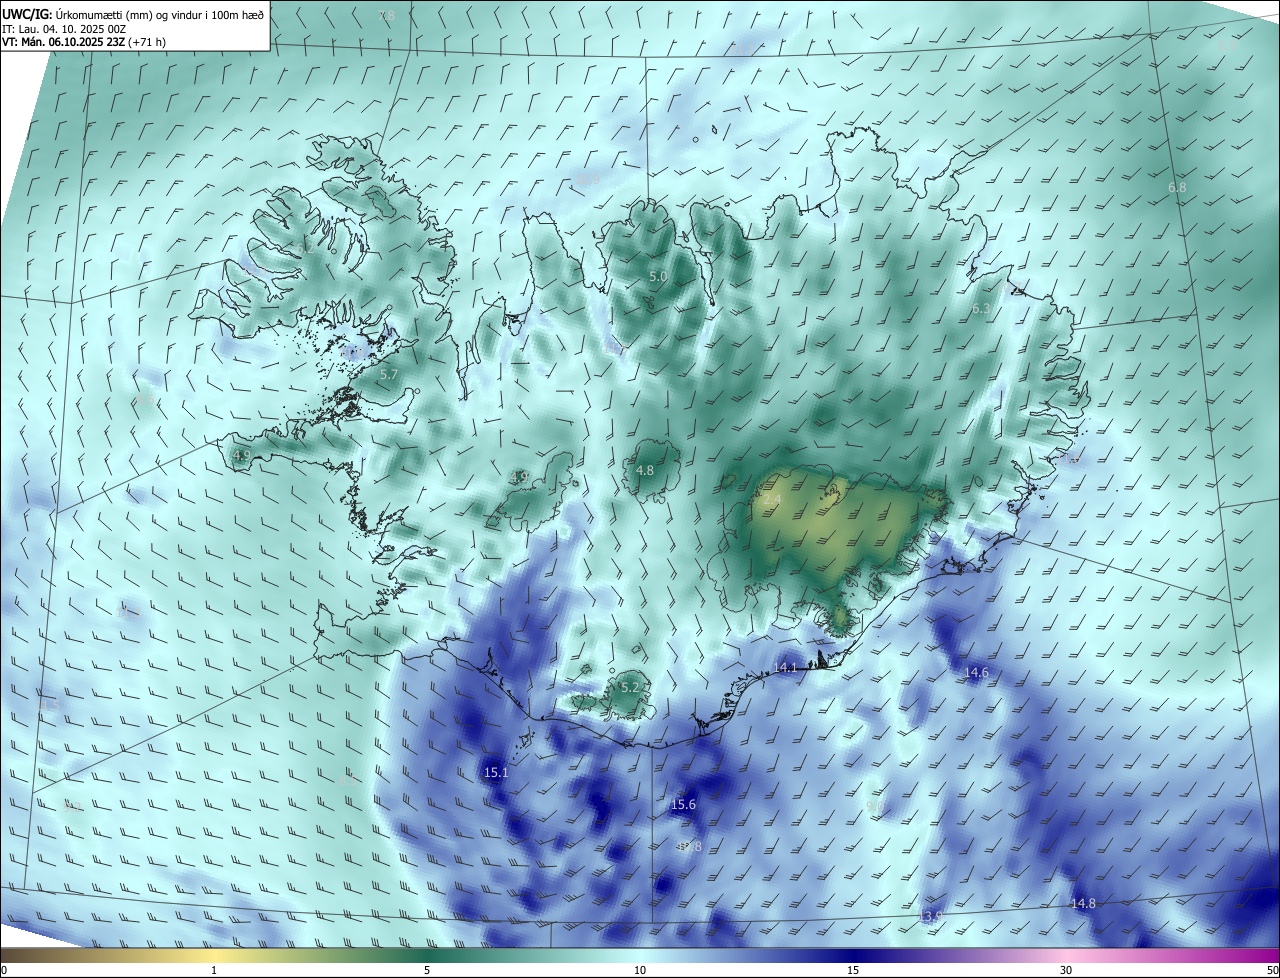Screen dimensions: 1280x978
Task: Click the color scale tick labeled "5"
Action: click(427, 970)
